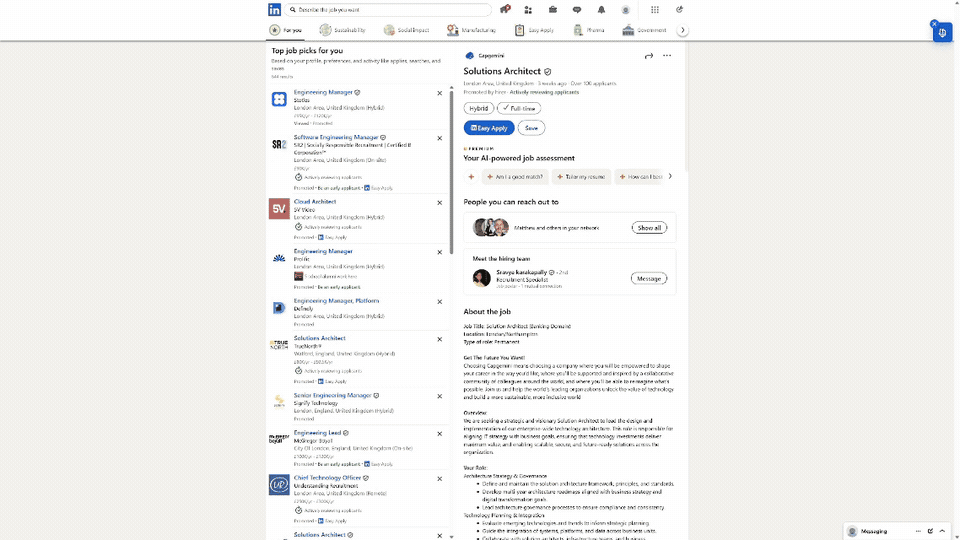Select the Easy Apply tab
The image size is (960, 540).
pos(534,30)
